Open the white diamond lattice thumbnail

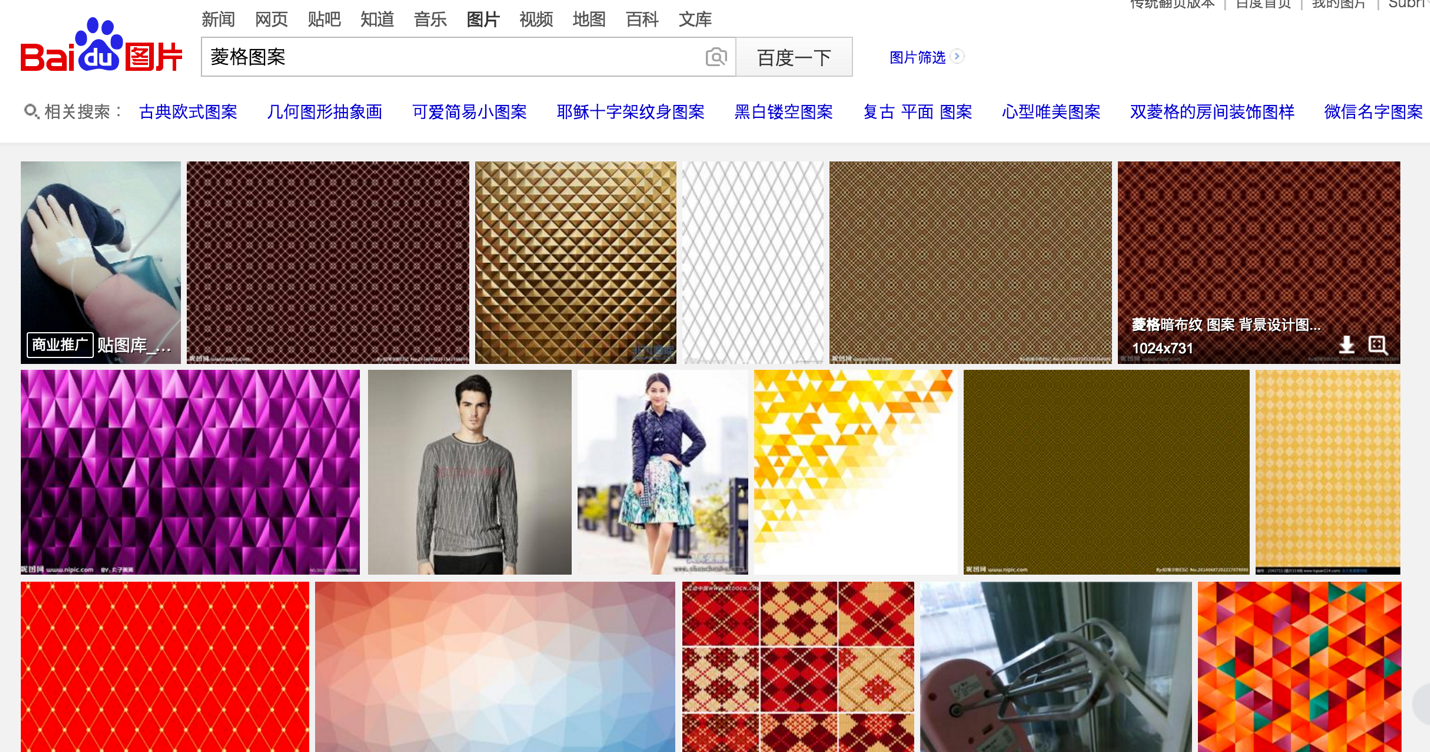pos(753,263)
